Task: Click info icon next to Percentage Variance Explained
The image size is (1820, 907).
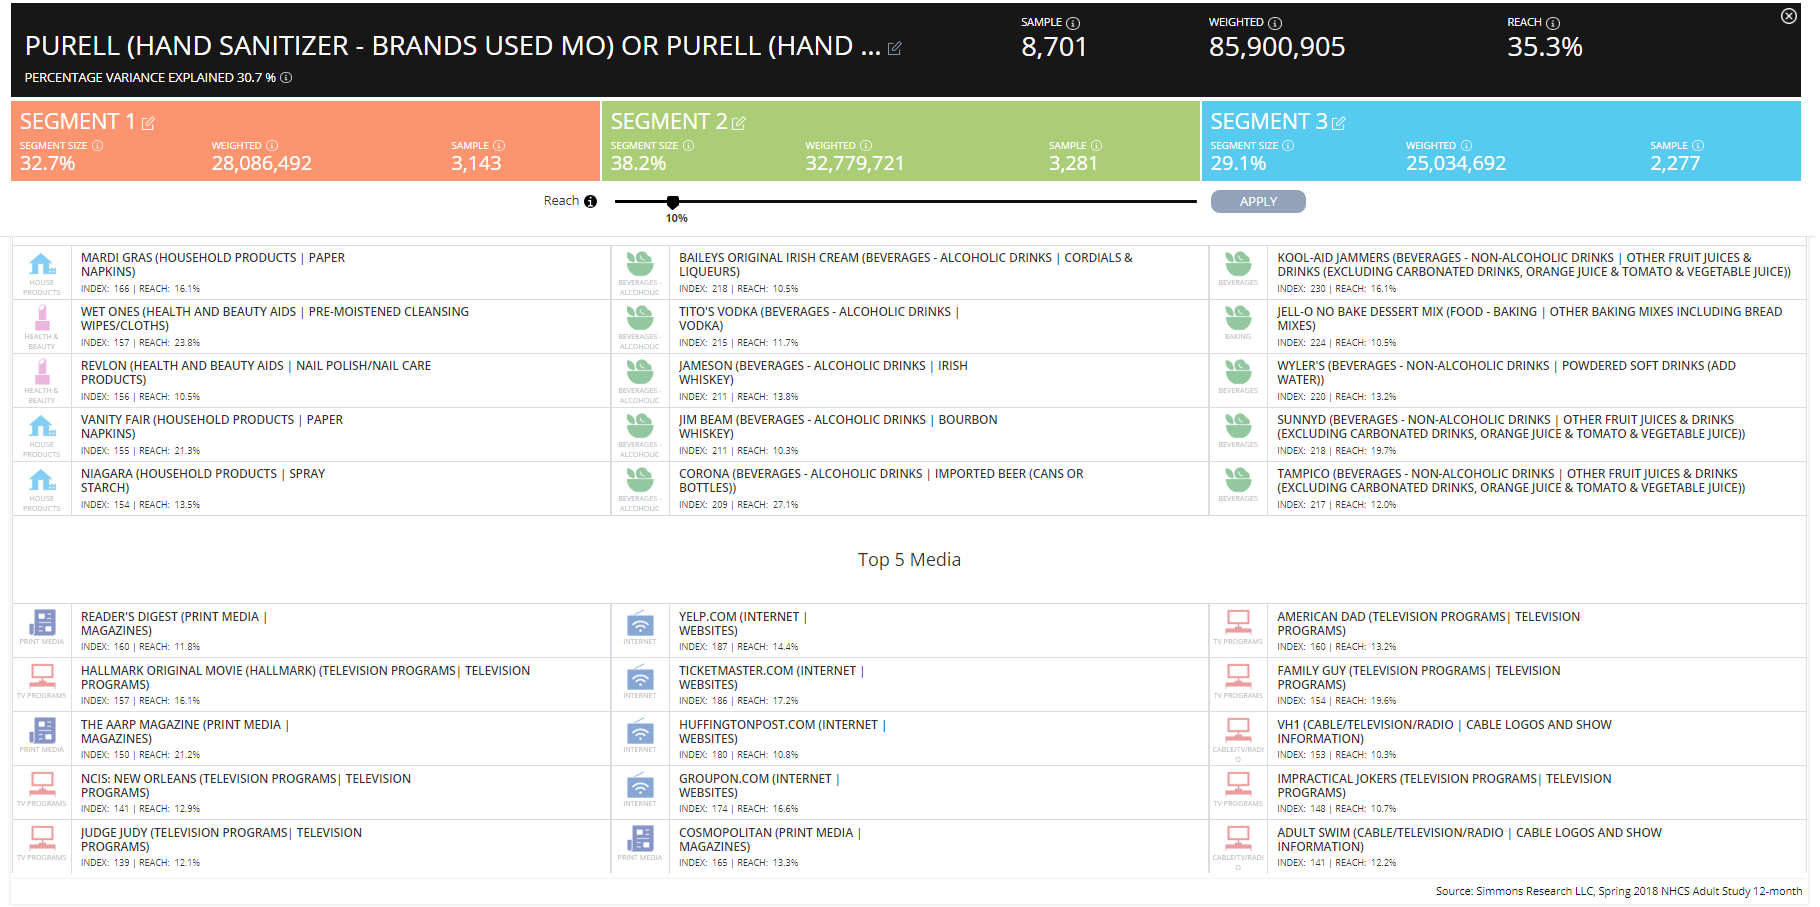Action: pos(286,78)
